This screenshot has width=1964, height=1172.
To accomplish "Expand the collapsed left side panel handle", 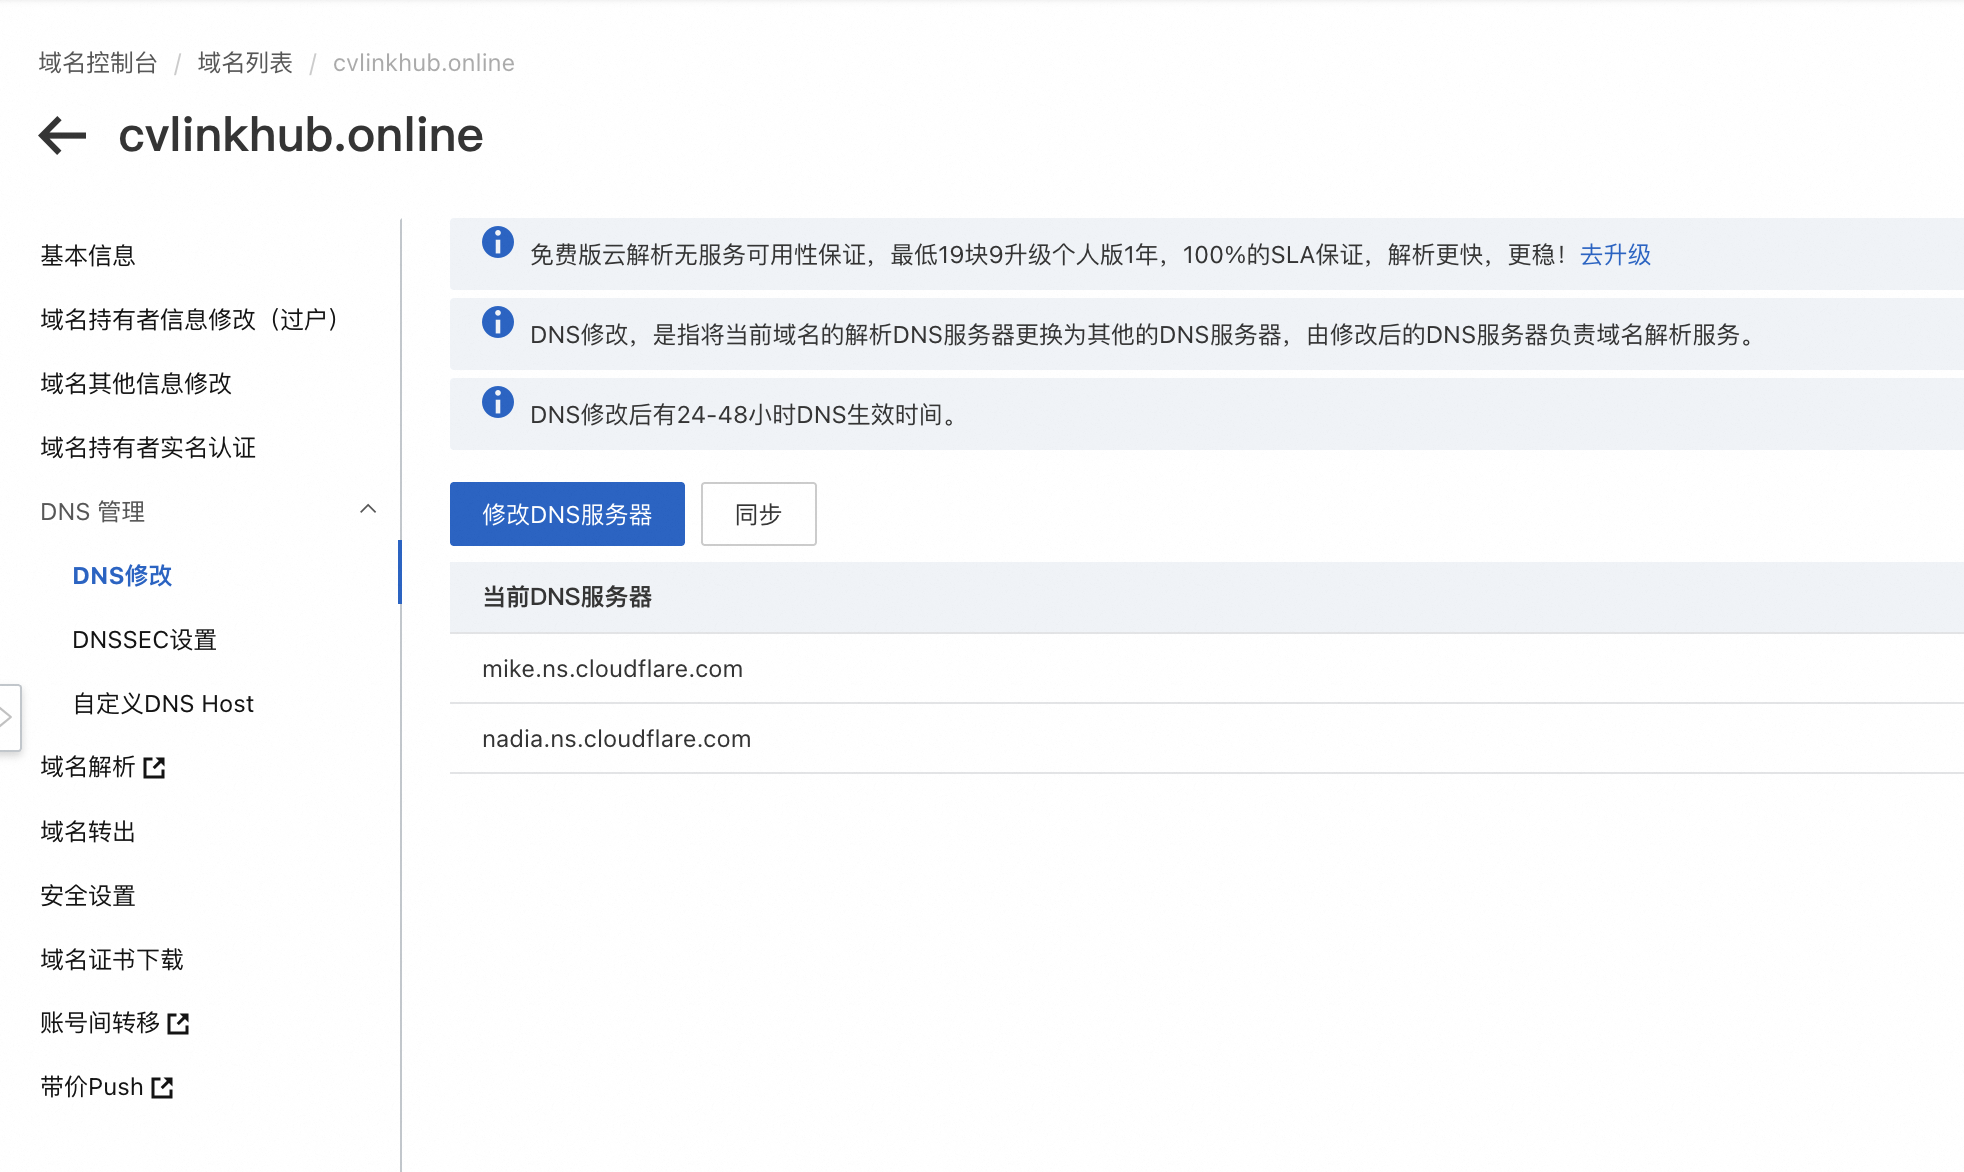I will click(8, 717).
